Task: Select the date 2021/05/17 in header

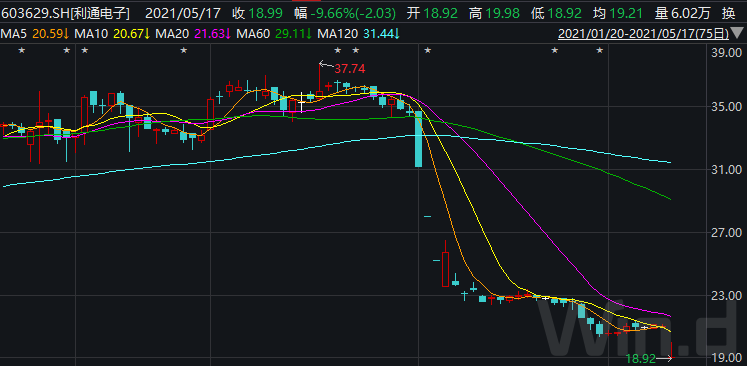Action: click(x=183, y=14)
